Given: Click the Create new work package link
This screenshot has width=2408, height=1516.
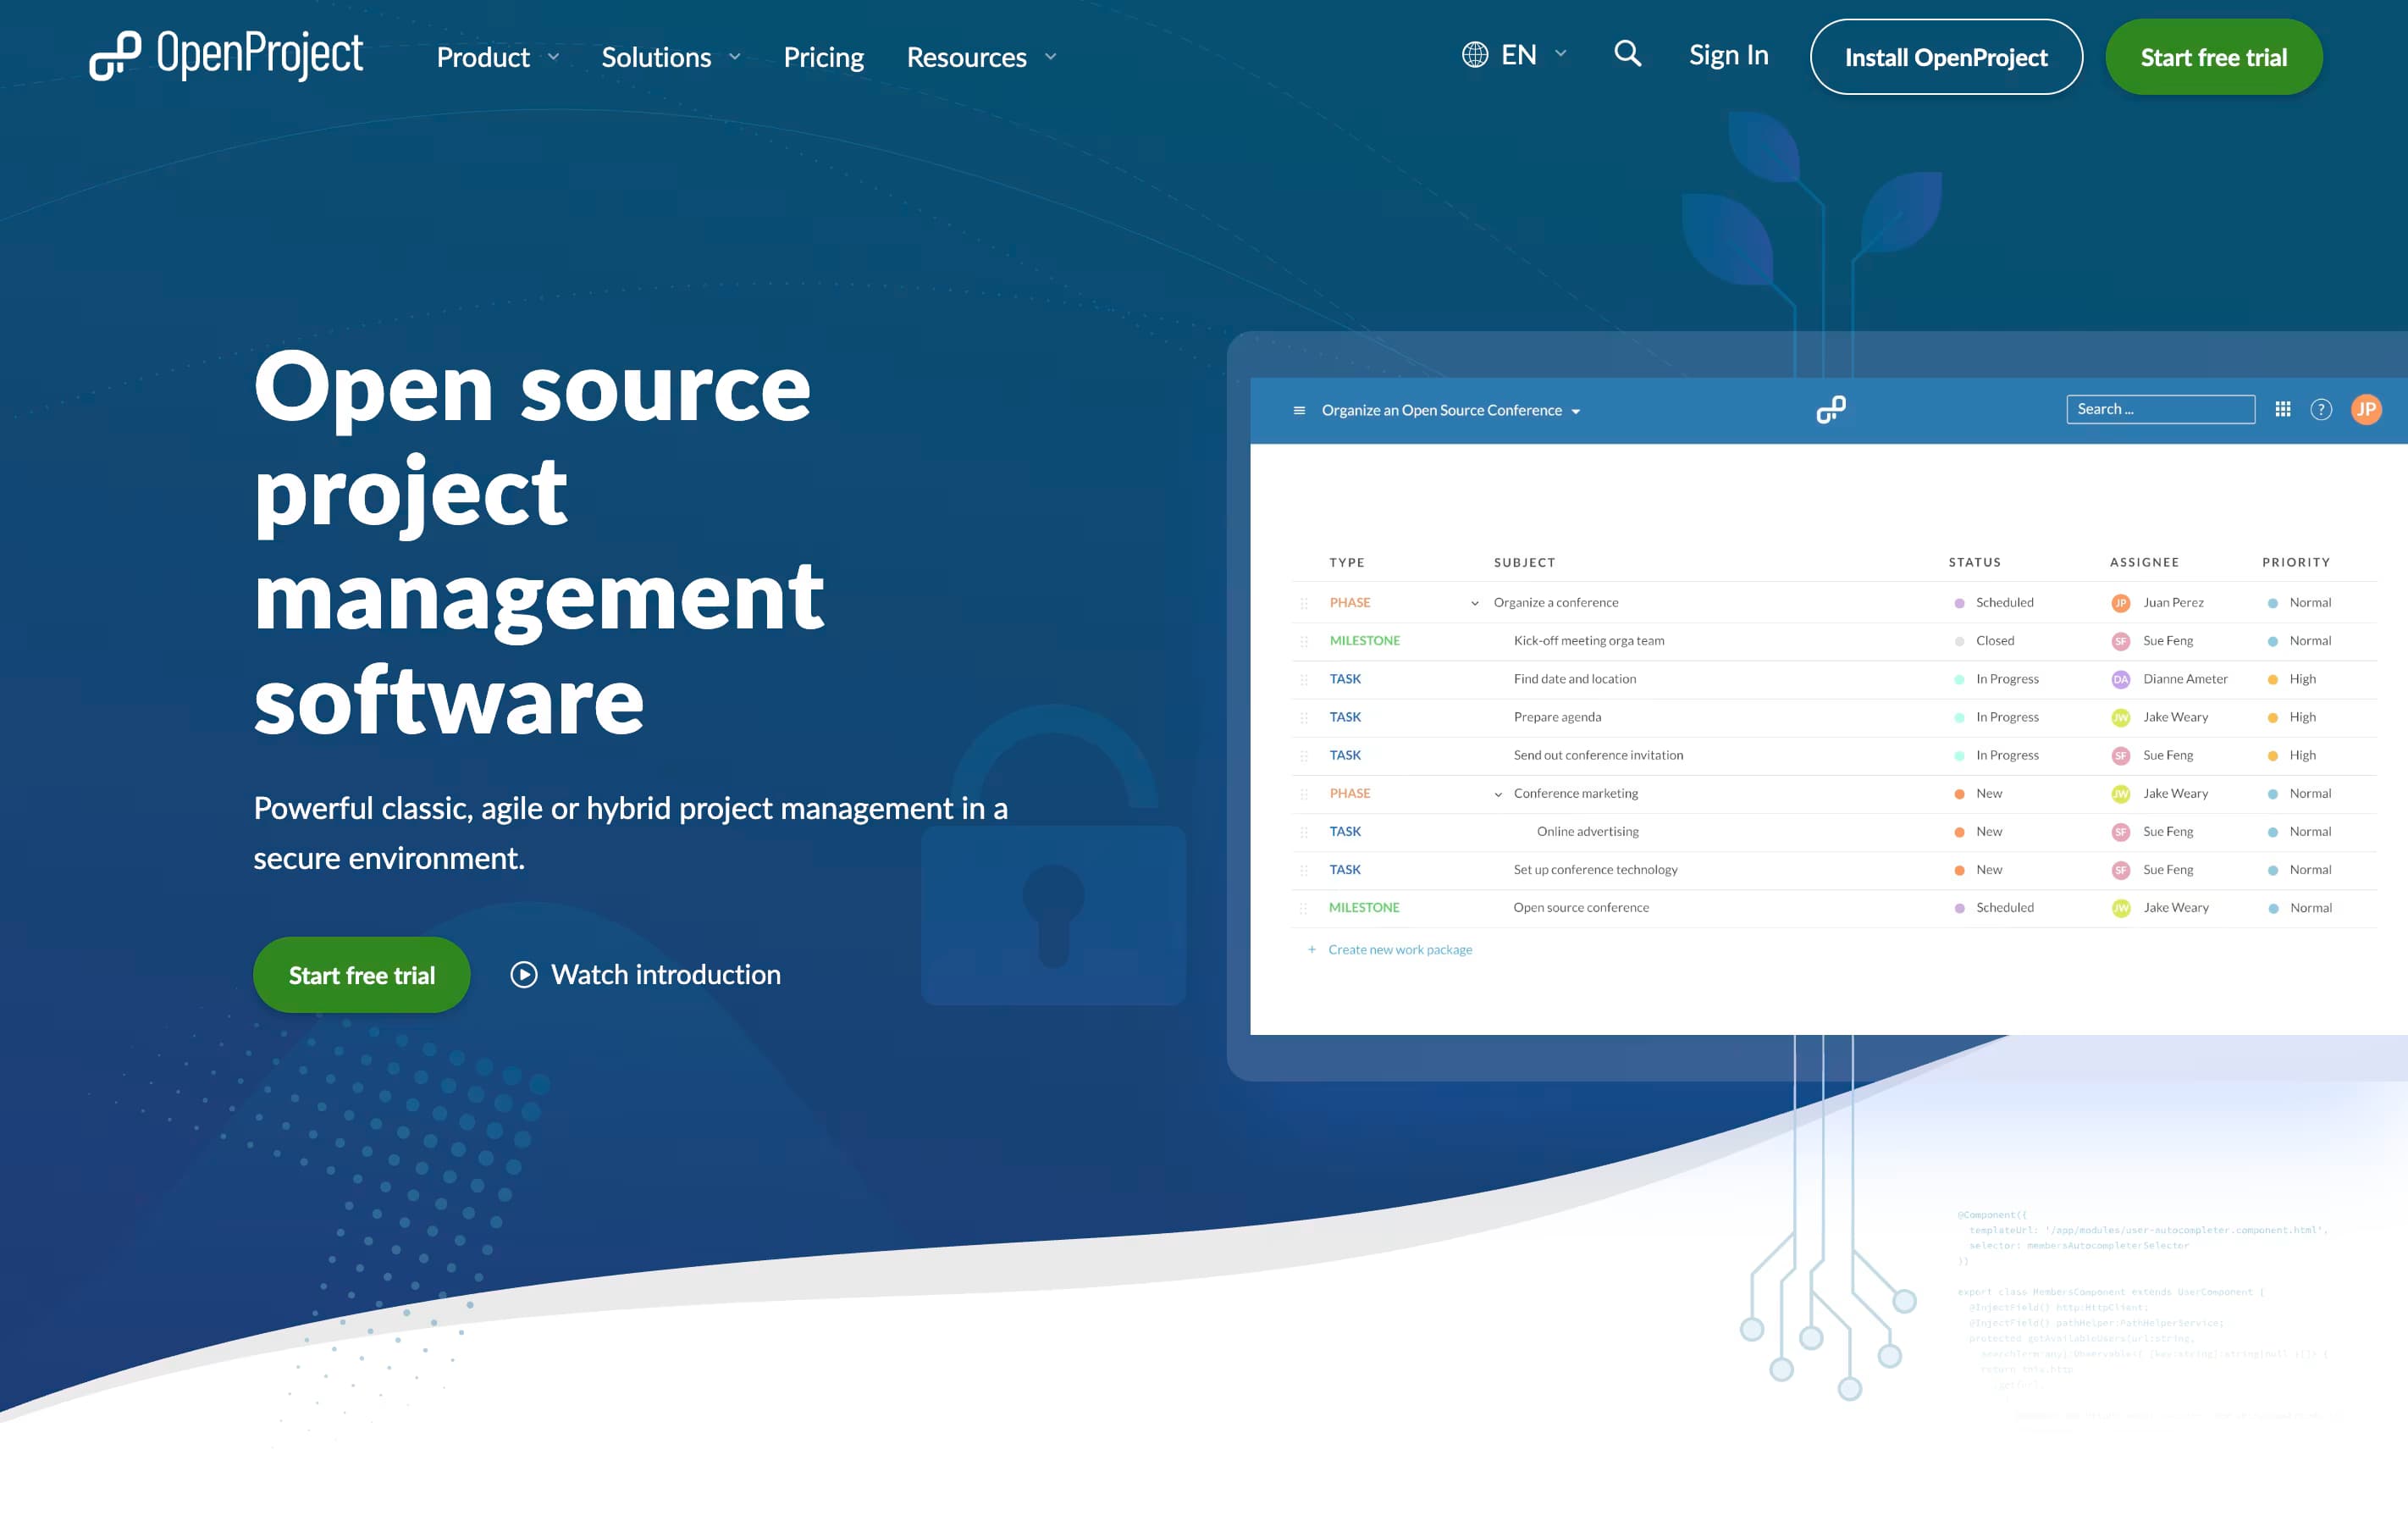Looking at the screenshot, I should [x=1399, y=949].
